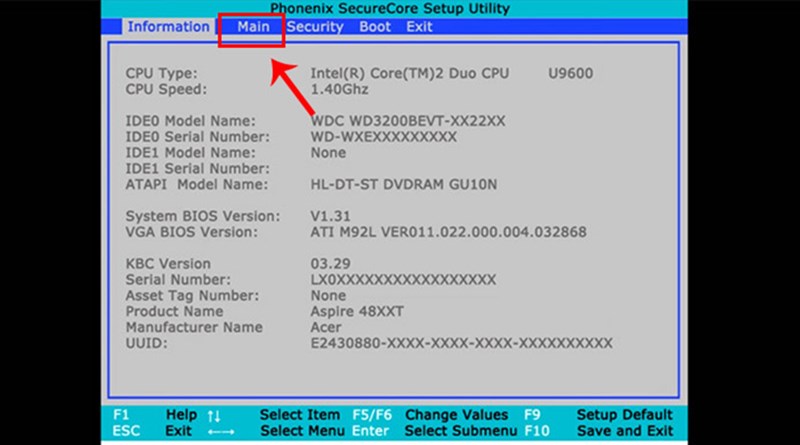Click the F5/F6 key hint

tap(372, 415)
